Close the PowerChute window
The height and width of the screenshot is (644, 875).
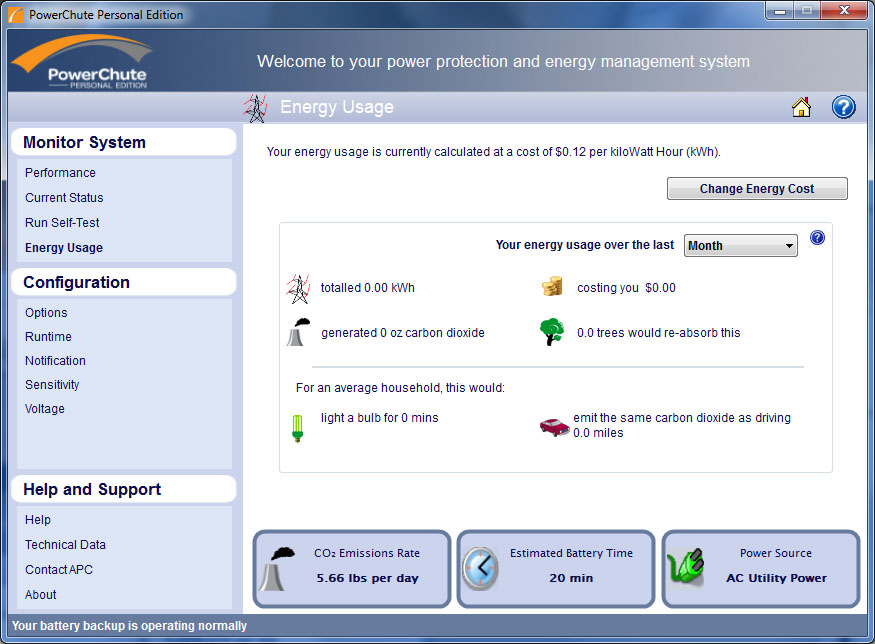(x=844, y=11)
